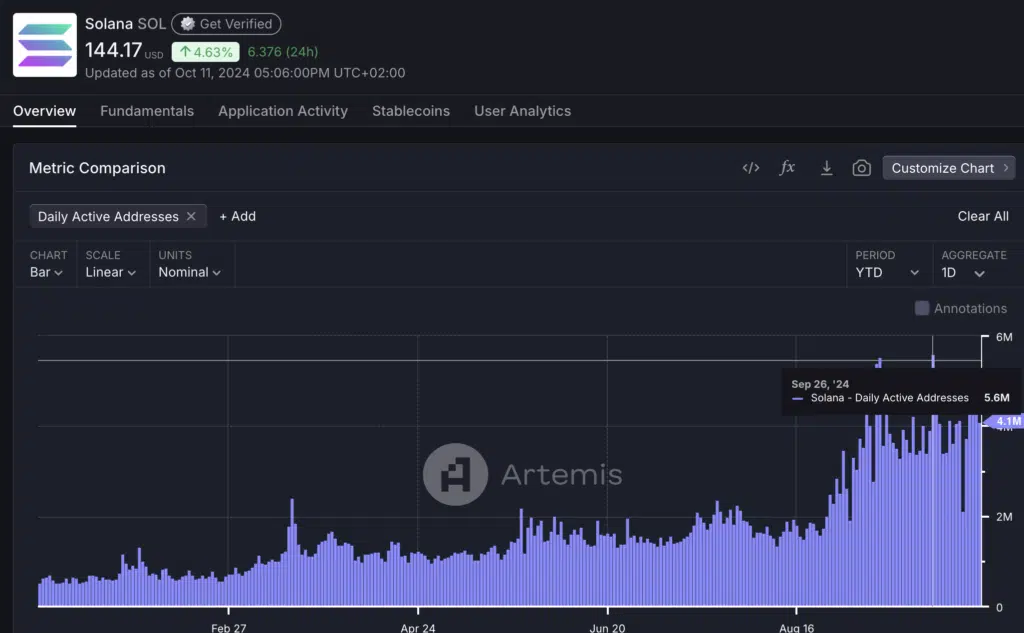Switch to the Overview tab
This screenshot has height=633, width=1024.
pyautogui.click(x=44, y=111)
